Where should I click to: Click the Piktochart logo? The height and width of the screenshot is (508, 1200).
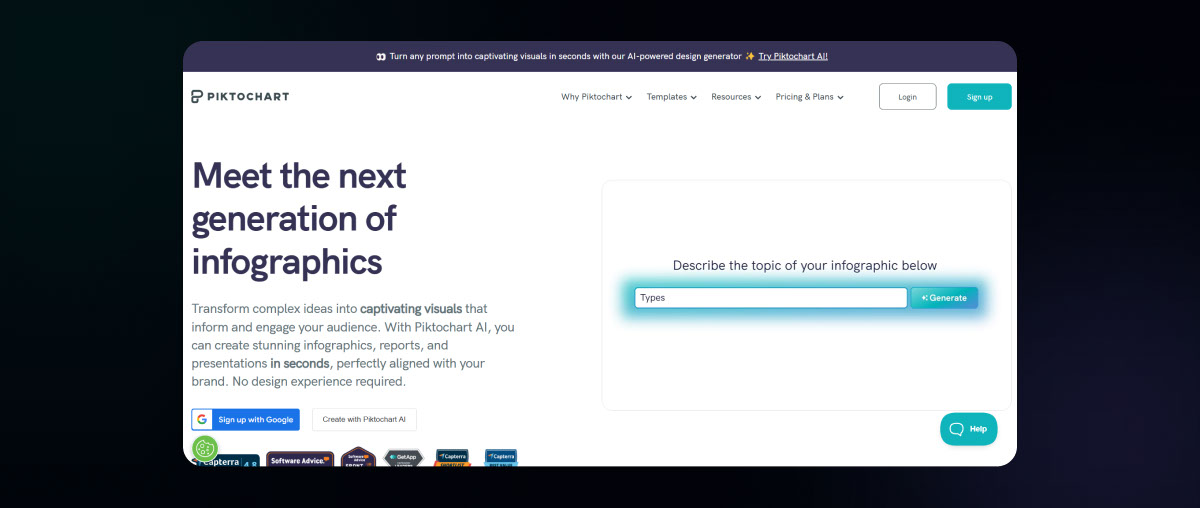tap(240, 97)
